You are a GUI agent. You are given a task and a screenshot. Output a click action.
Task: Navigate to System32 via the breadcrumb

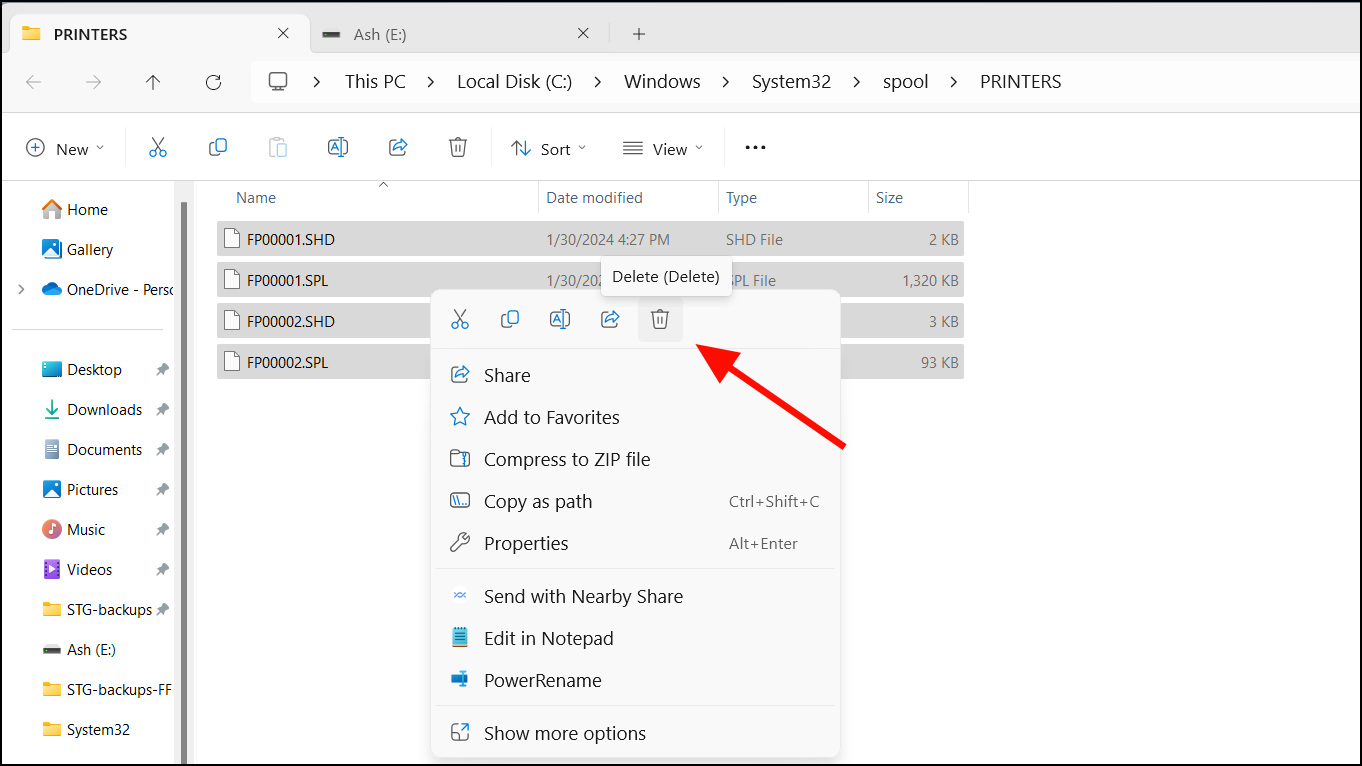tap(791, 81)
